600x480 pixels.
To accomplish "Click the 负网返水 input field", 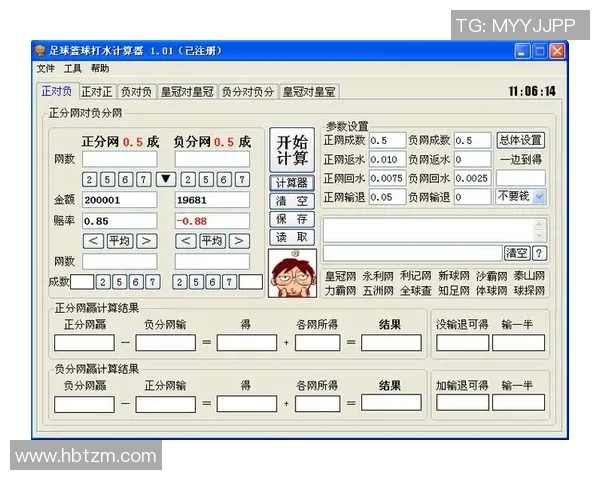I will click(x=473, y=159).
